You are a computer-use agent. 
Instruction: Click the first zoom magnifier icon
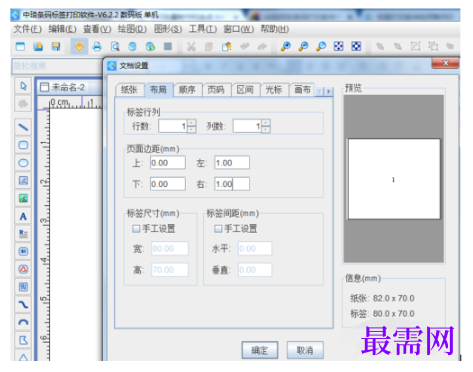click(x=286, y=46)
